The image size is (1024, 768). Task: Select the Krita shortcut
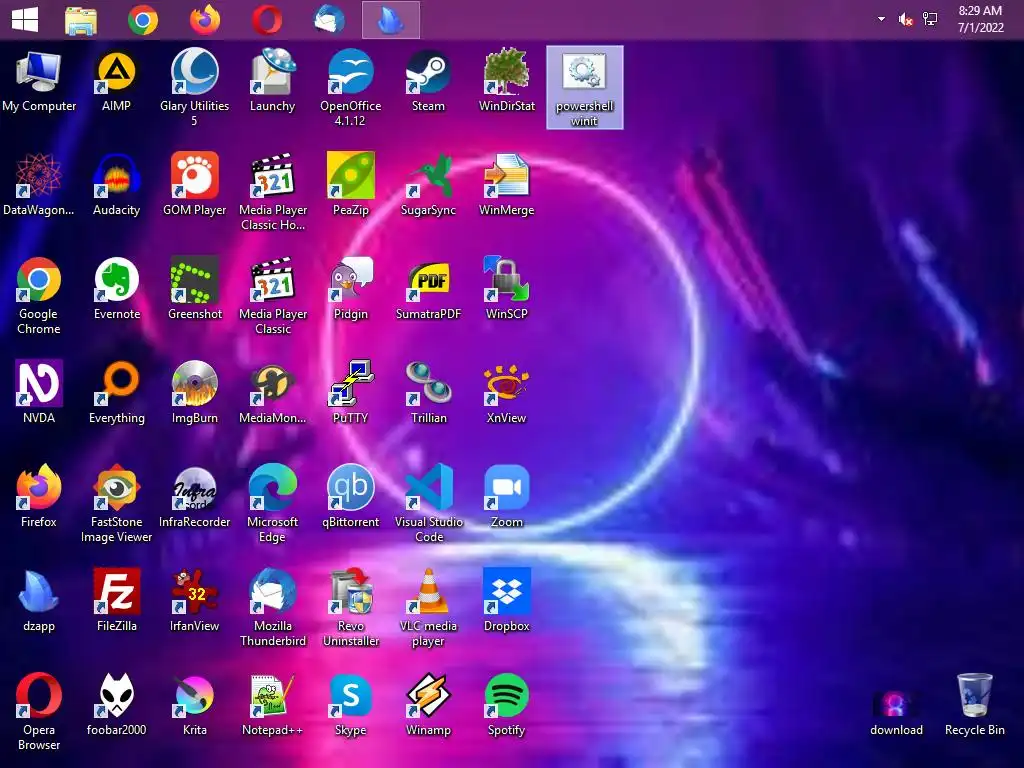tap(195, 704)
